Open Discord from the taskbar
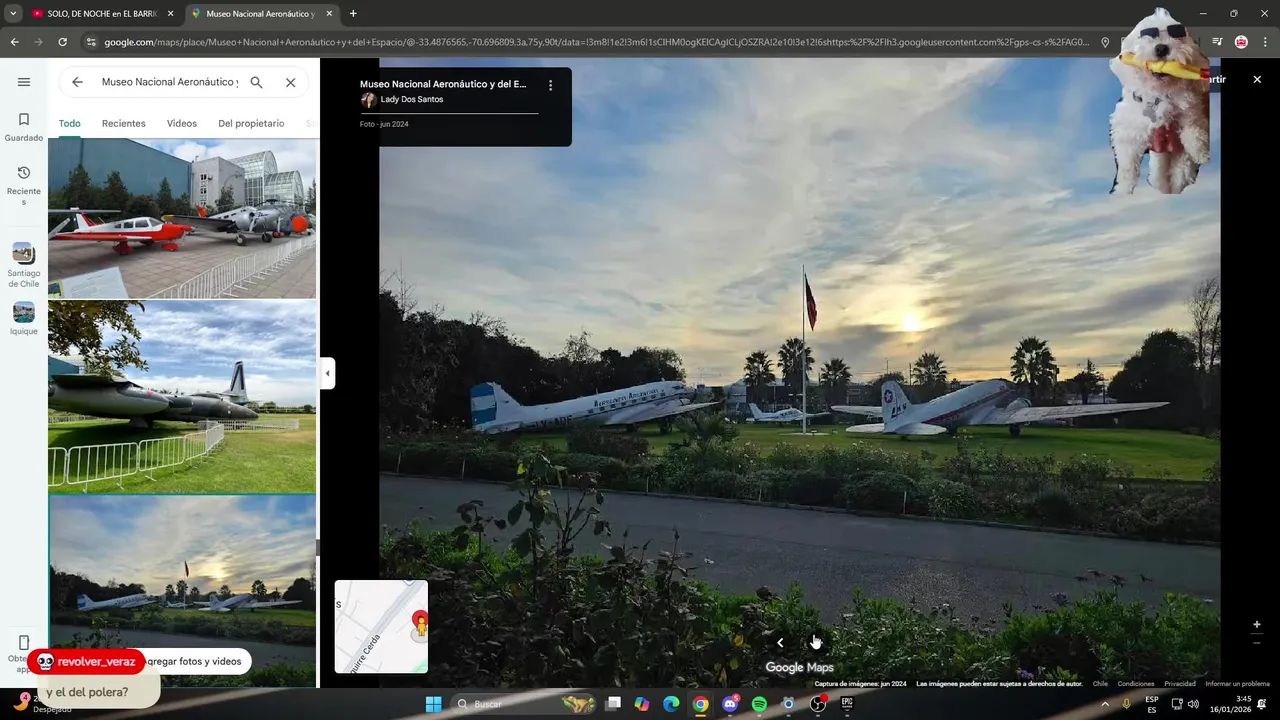 [730, 704]
